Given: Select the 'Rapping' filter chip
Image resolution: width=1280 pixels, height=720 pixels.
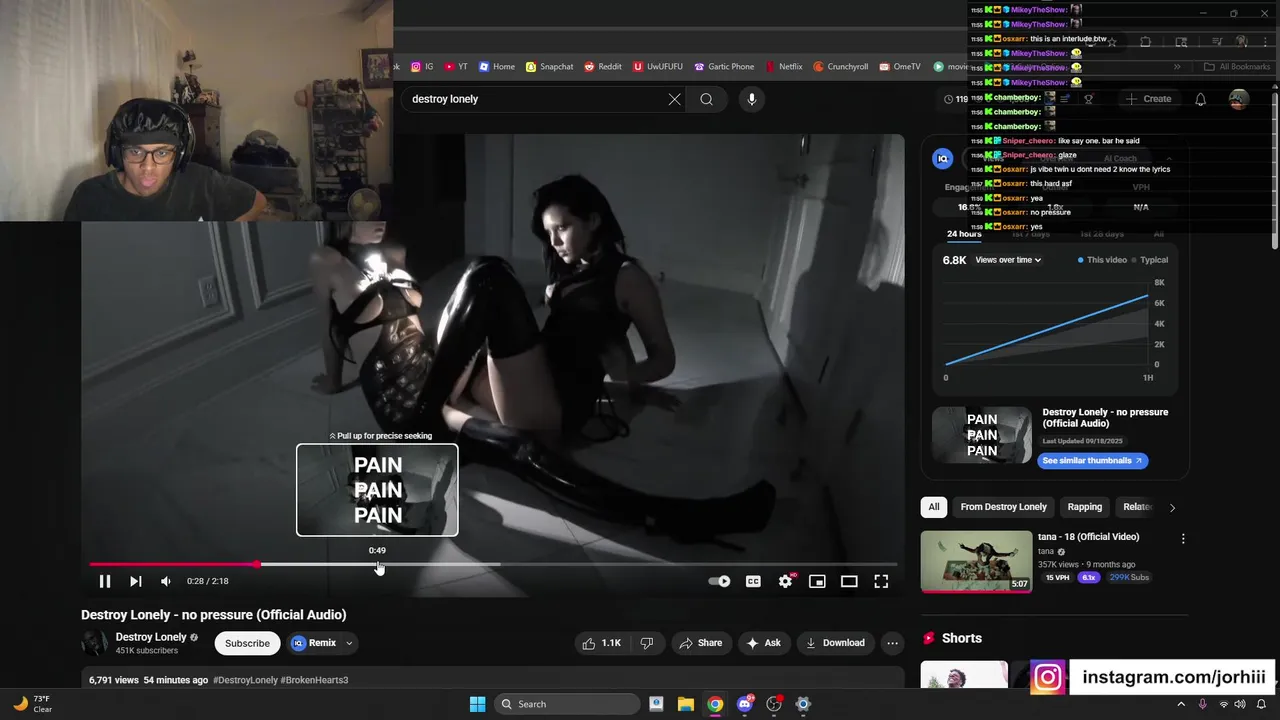Looking at the screenshot, I should click(1084, 507).
